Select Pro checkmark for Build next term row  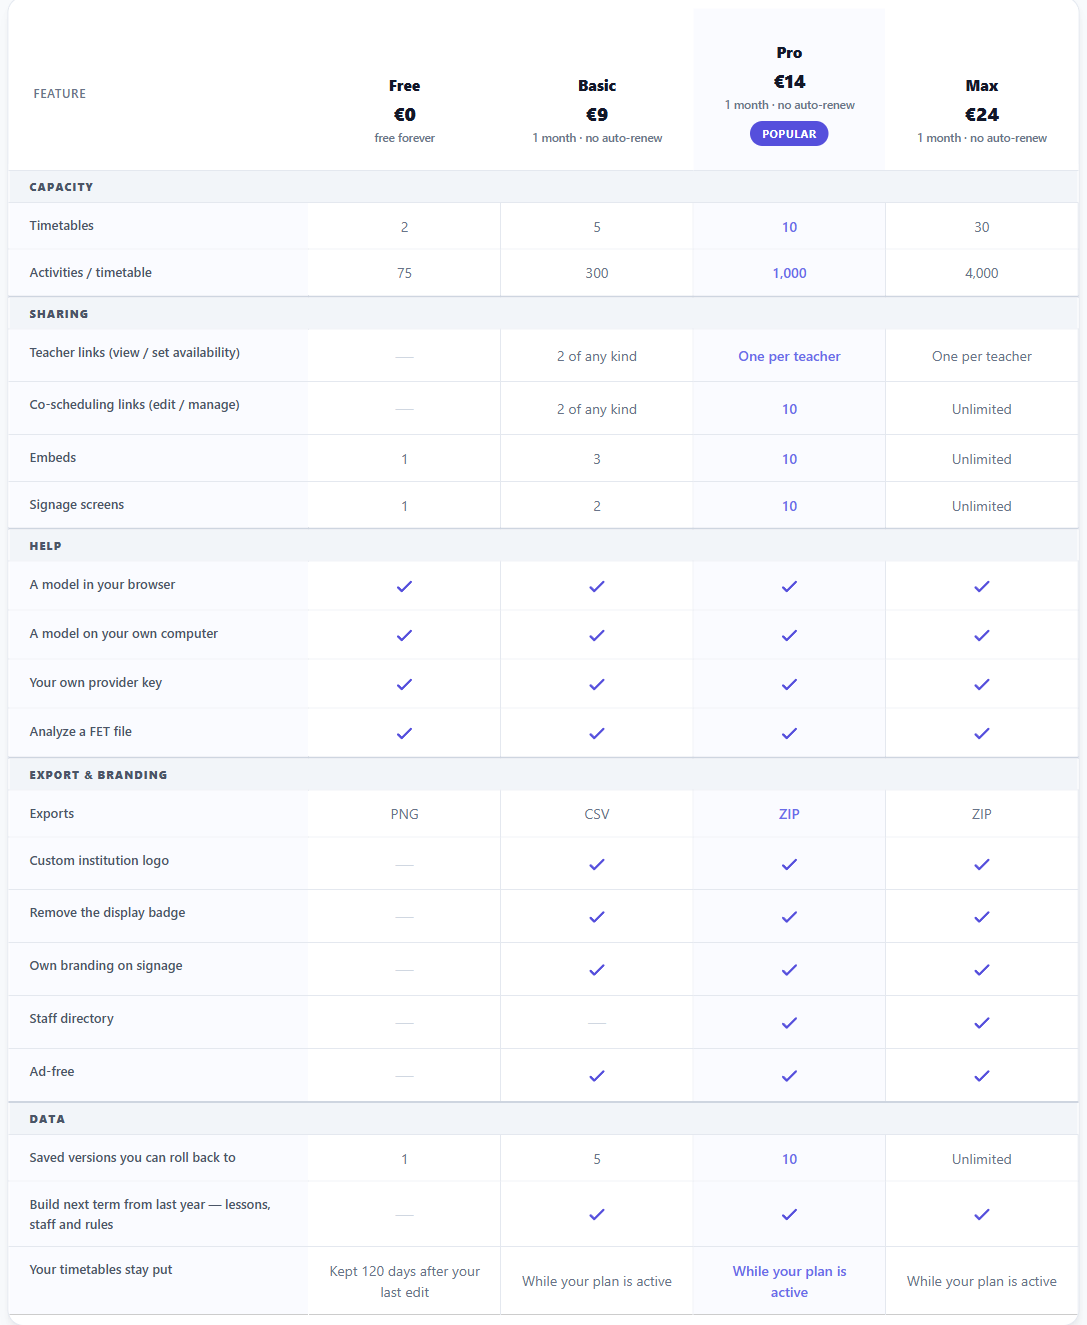pyautogui.click(x=789, y=1214)
